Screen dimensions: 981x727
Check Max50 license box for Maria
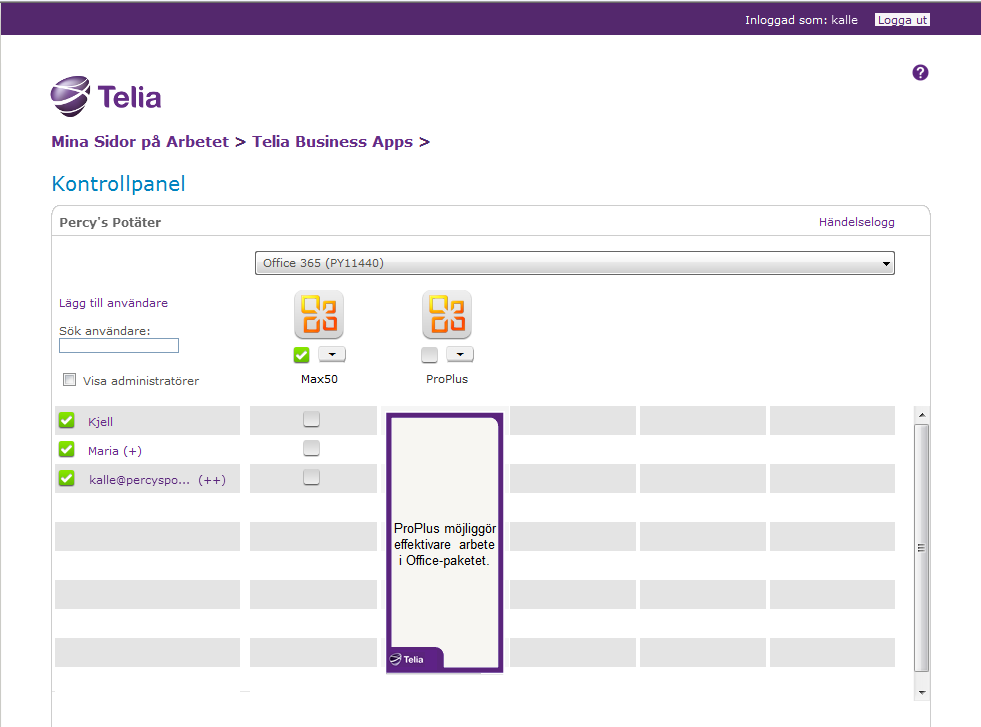tap(312, 448)
